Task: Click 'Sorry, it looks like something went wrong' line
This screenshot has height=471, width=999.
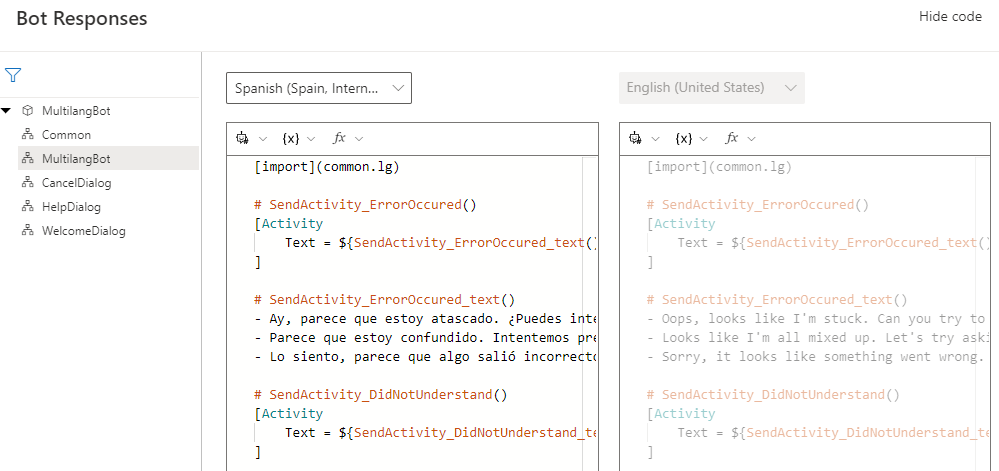Action: coord(818,357)
